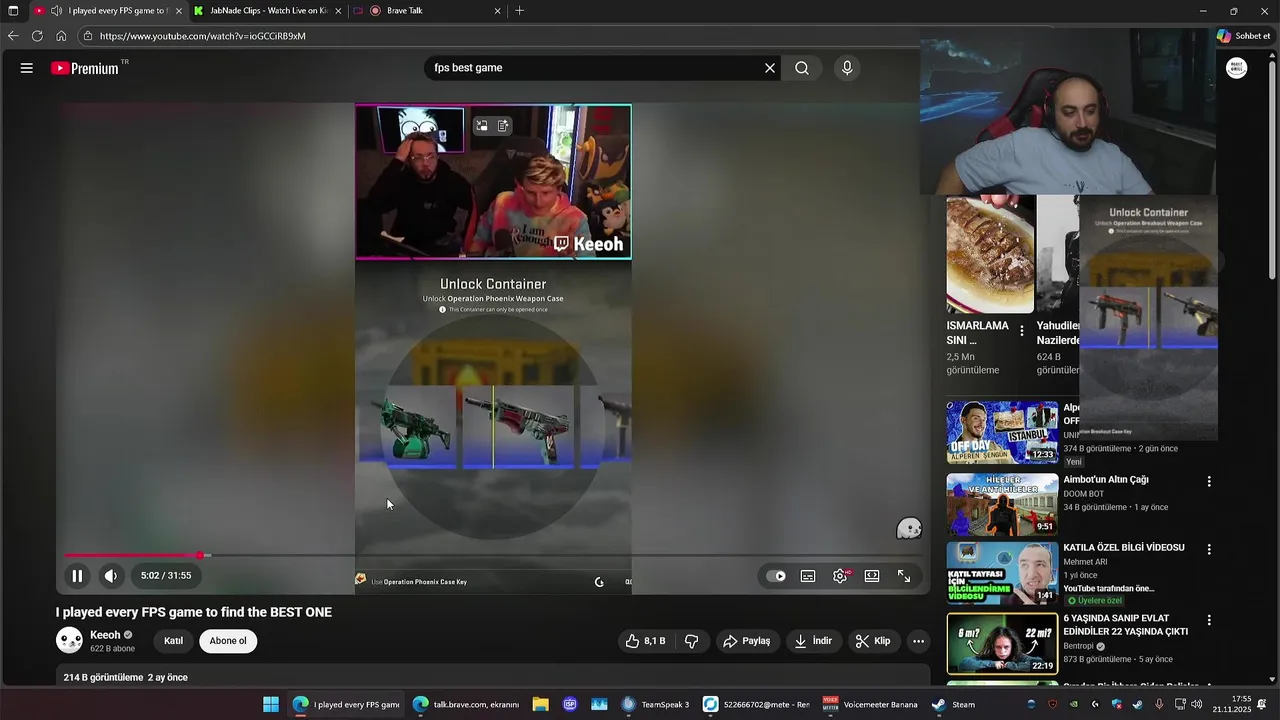Reload the page
1280x720 pixels.
(x=37, y=36)
